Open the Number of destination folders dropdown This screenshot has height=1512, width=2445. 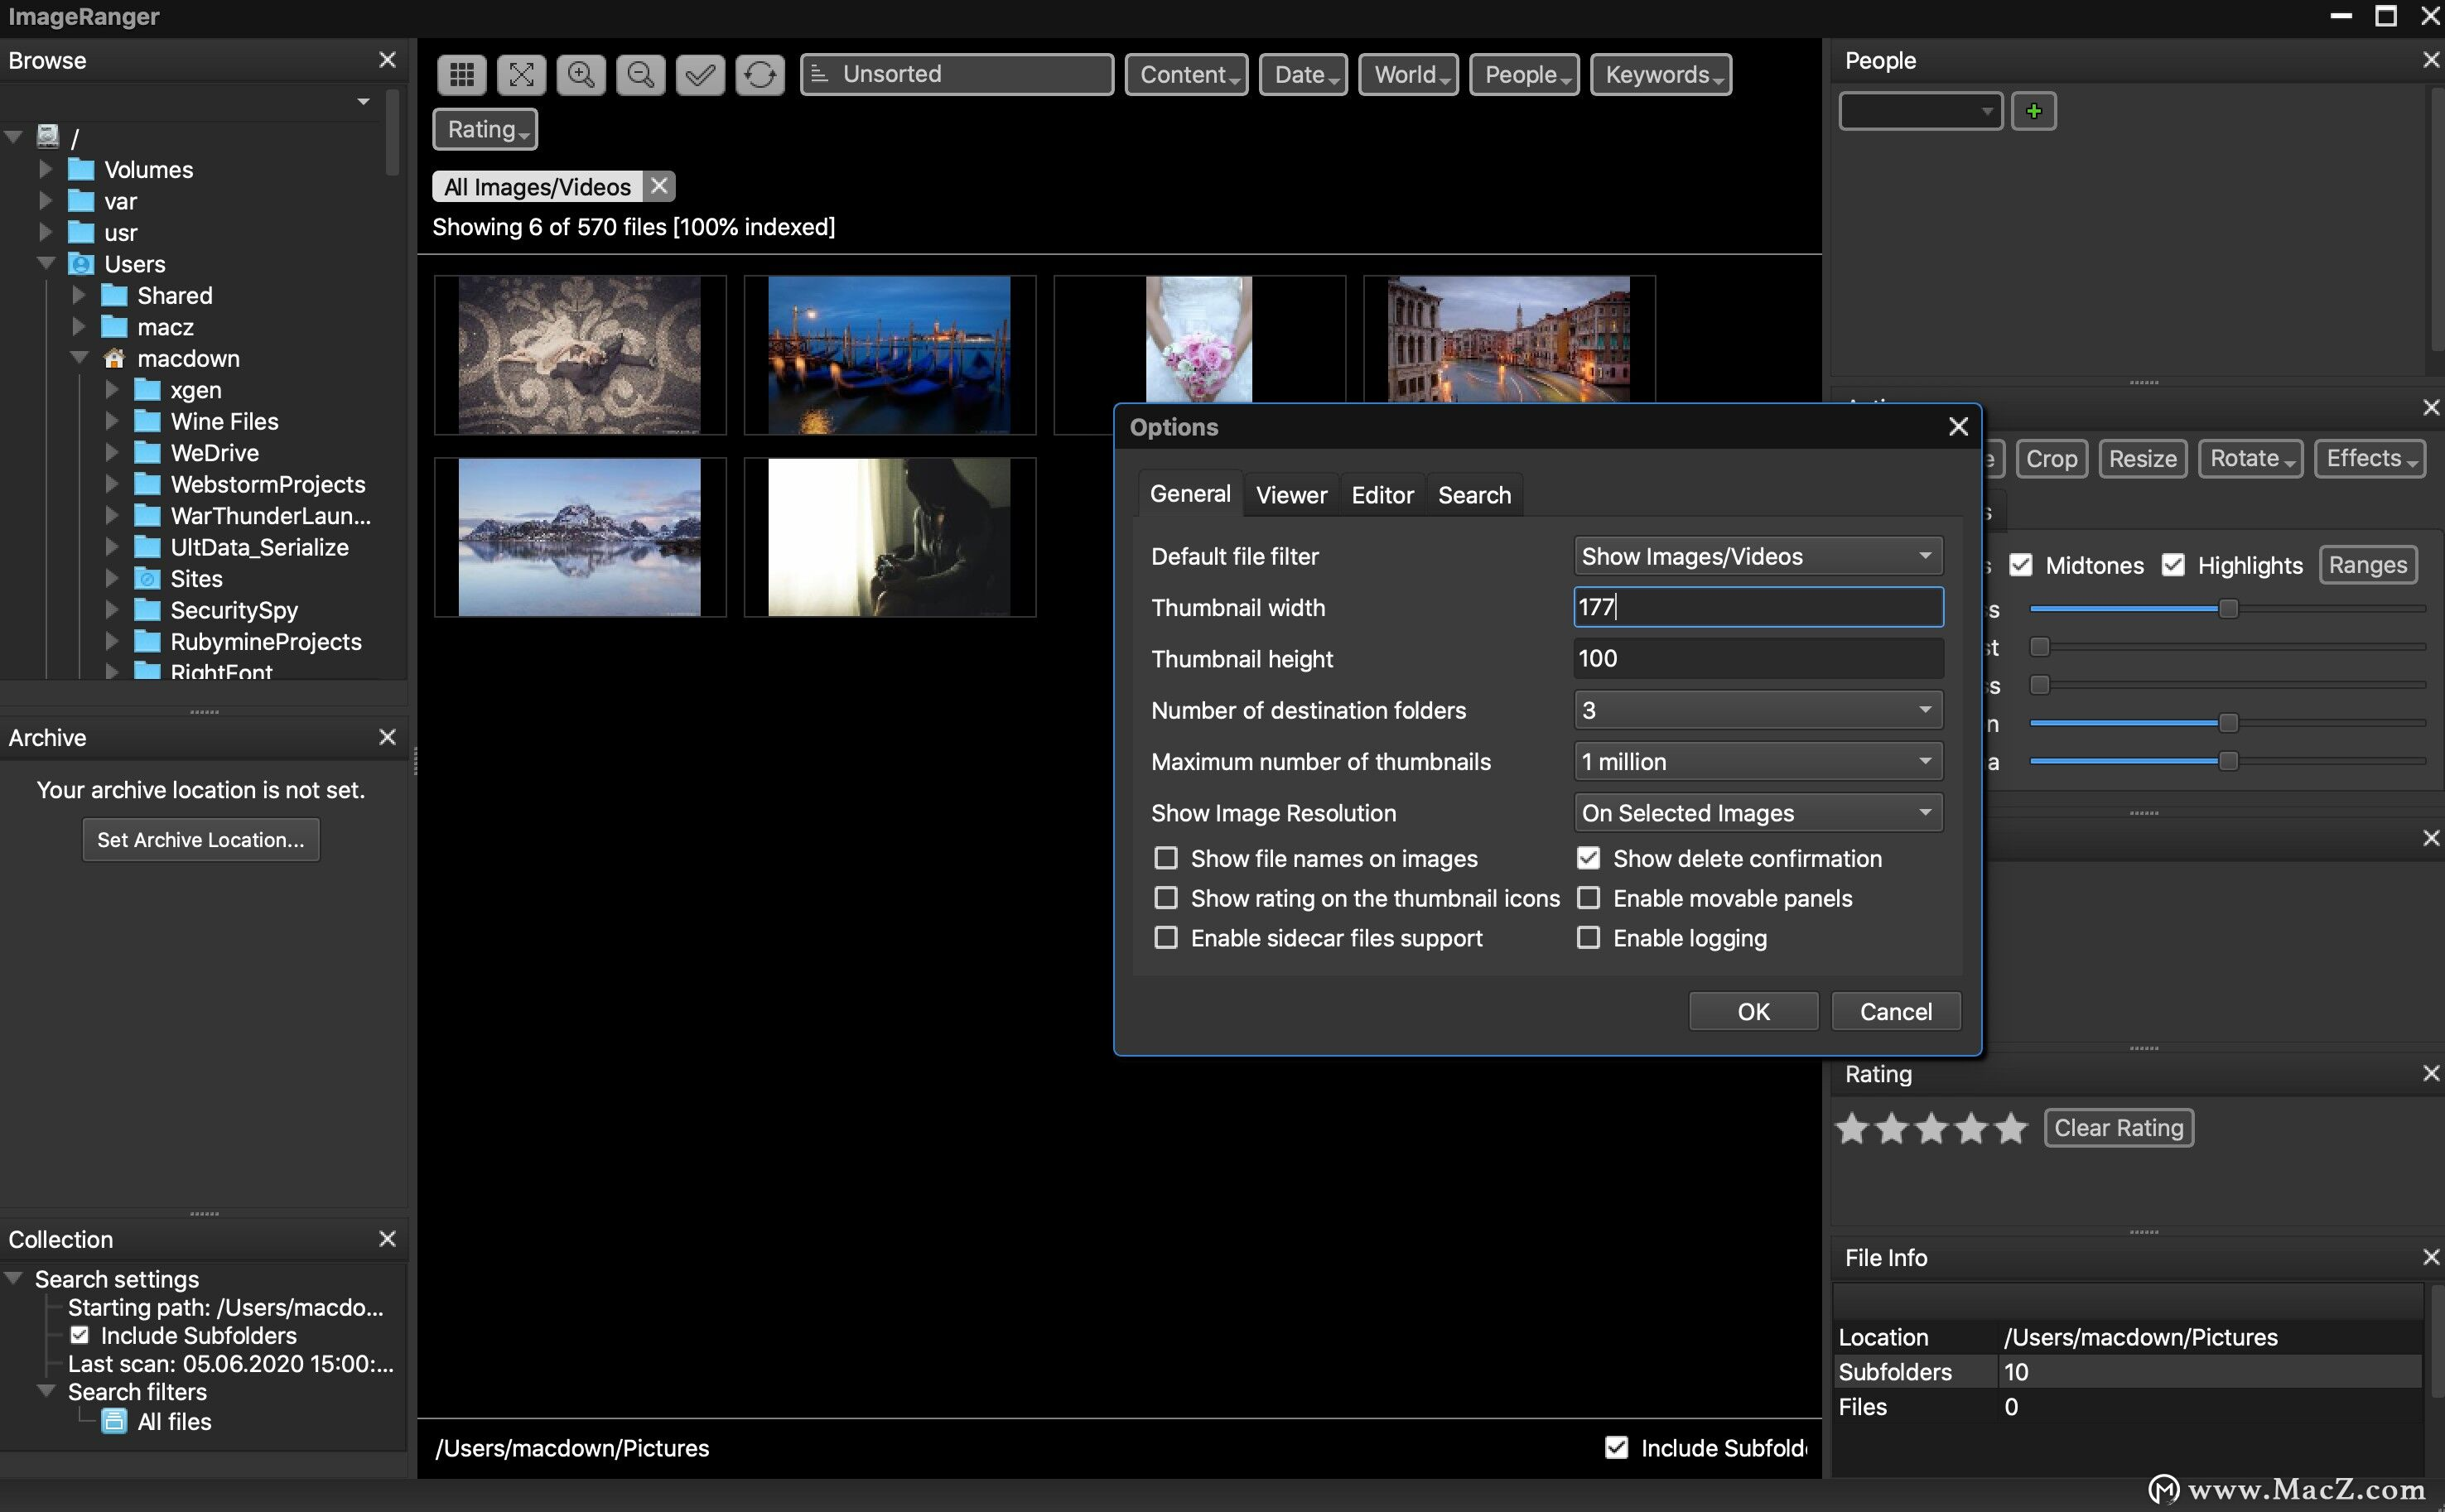(1756, 710)
